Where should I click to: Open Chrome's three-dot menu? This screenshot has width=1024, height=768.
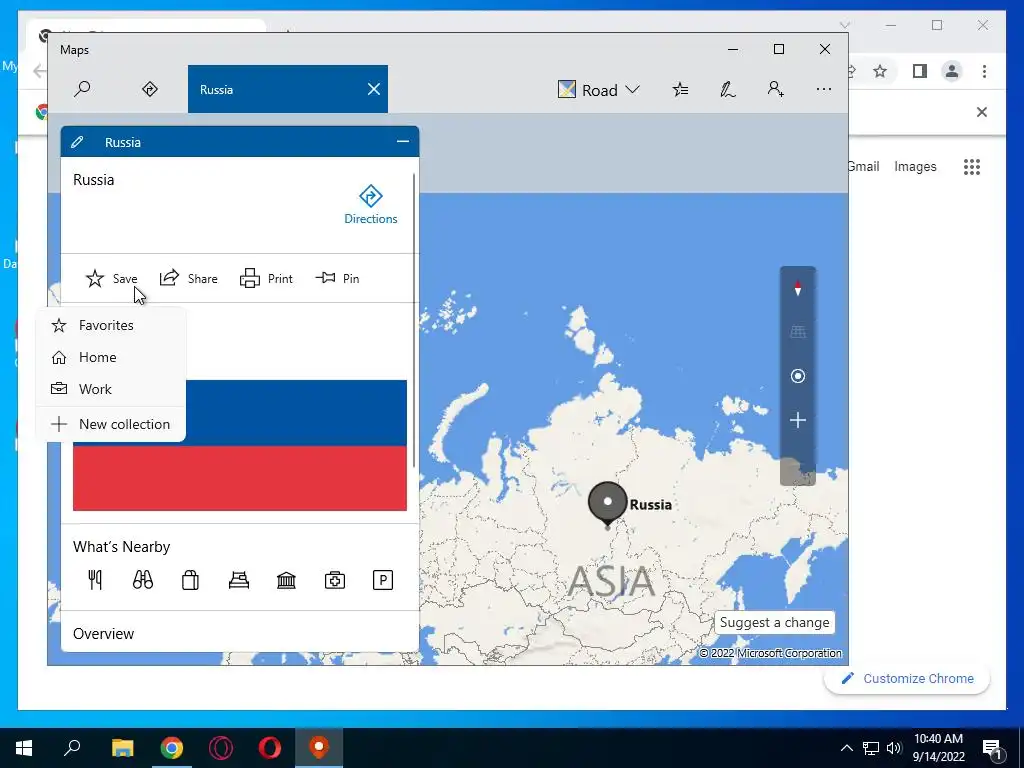pos(984,71)
